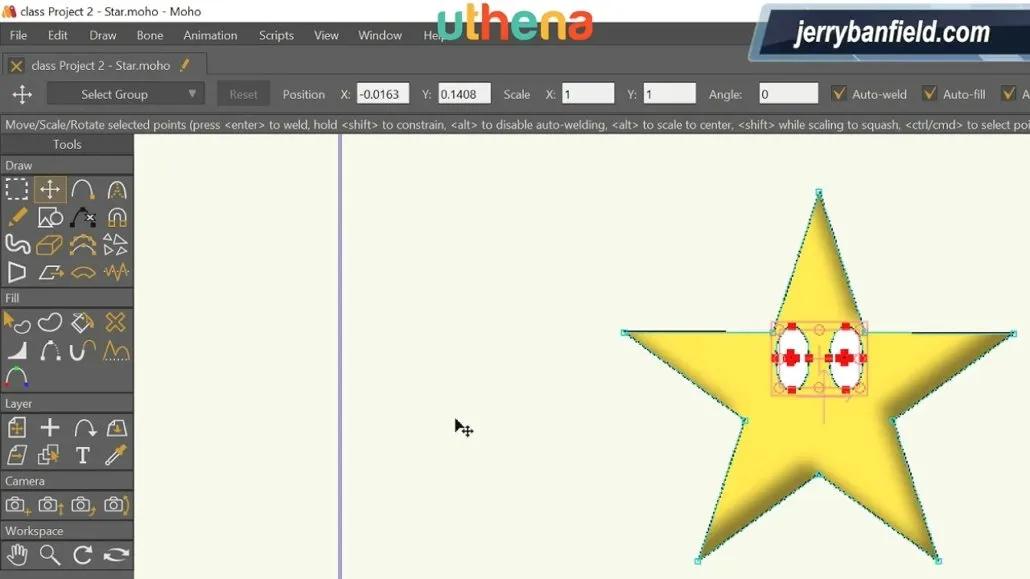The height and width of the screenshot is (579, 1030).
Task: Pick the Draw Shape tool
Action: 50,217
